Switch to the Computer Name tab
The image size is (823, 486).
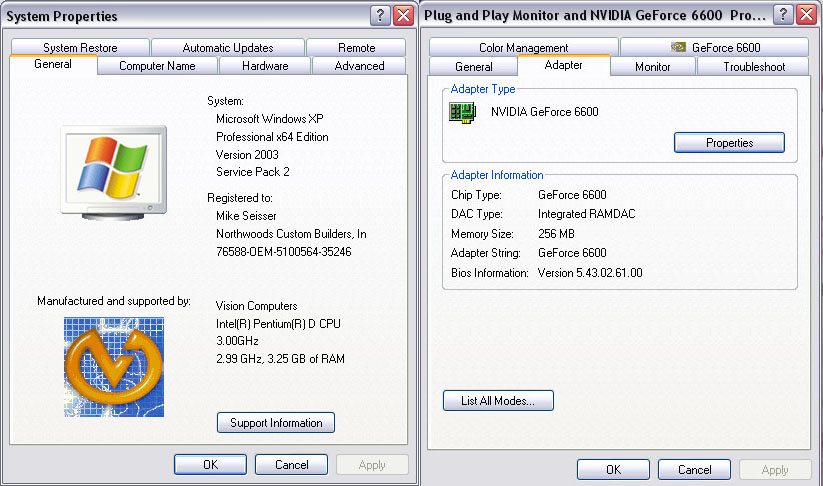point(157,66)
